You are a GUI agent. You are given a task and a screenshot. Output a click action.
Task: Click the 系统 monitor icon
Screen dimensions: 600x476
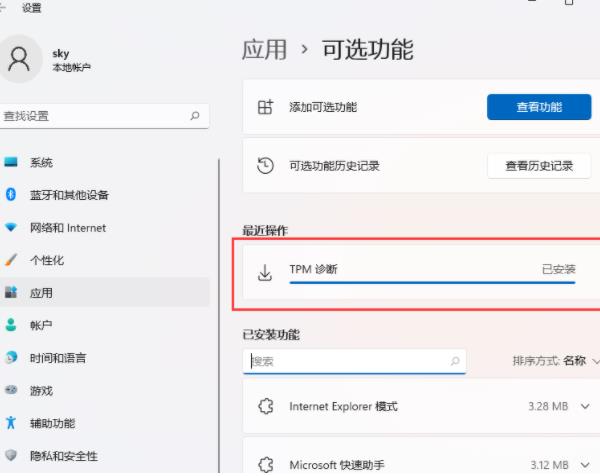pos(11,162)
